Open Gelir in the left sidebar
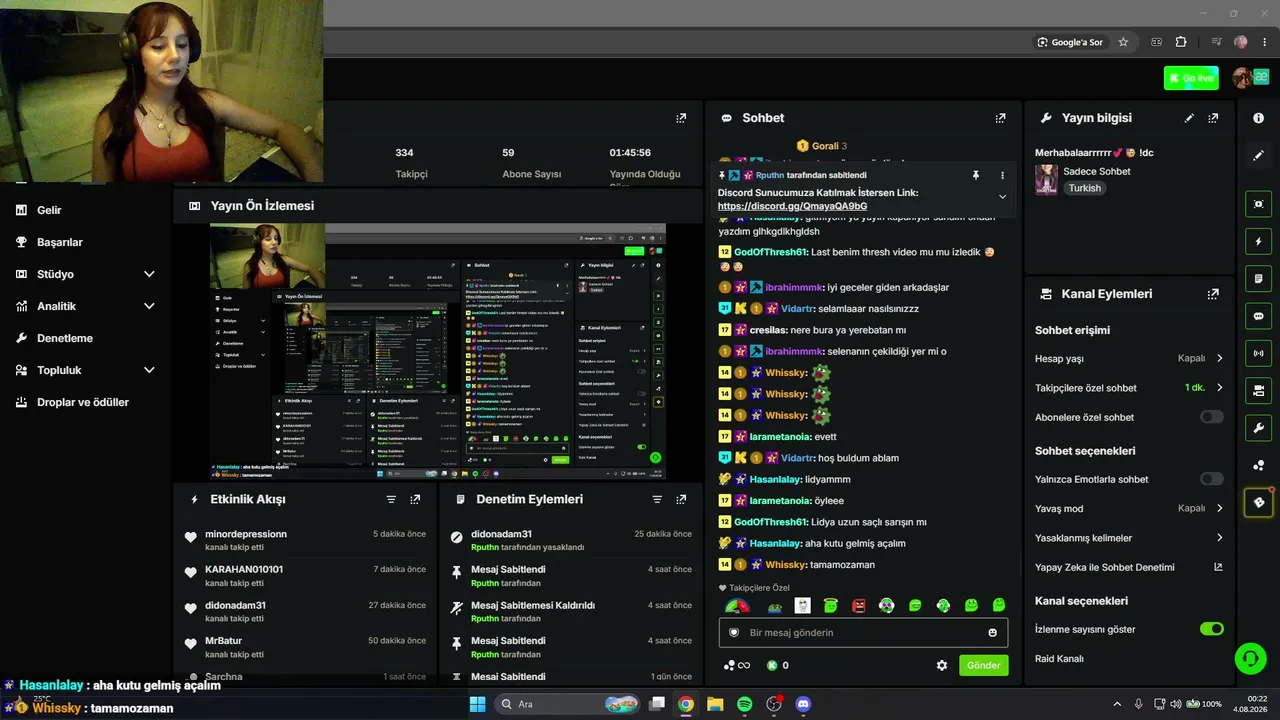 (x=49, y=210)
